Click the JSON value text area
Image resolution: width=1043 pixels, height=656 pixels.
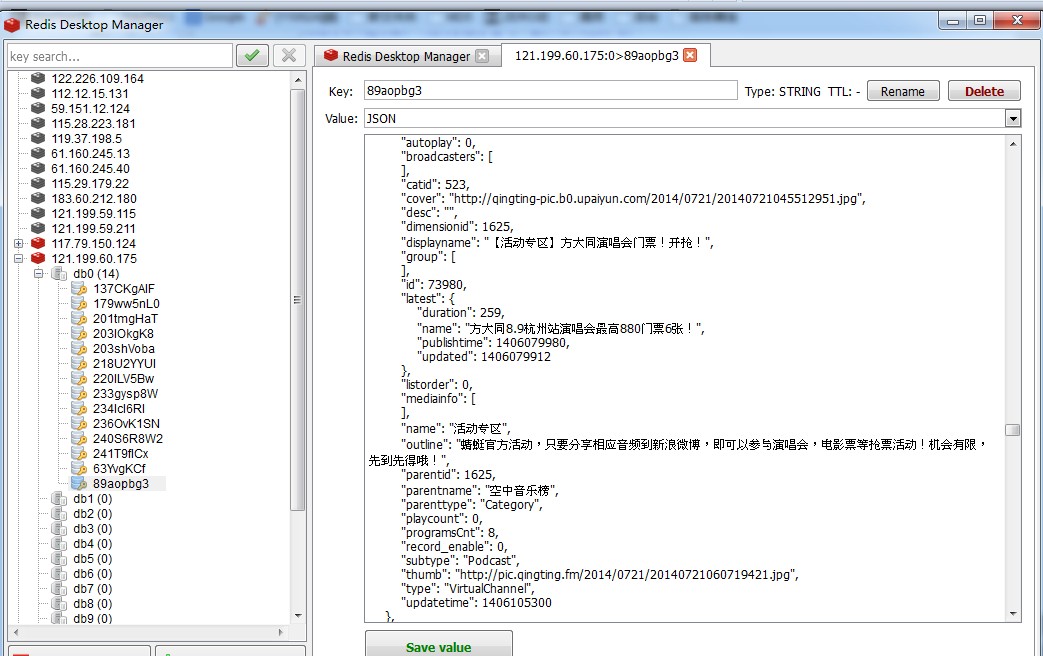(x=684, y=379)
